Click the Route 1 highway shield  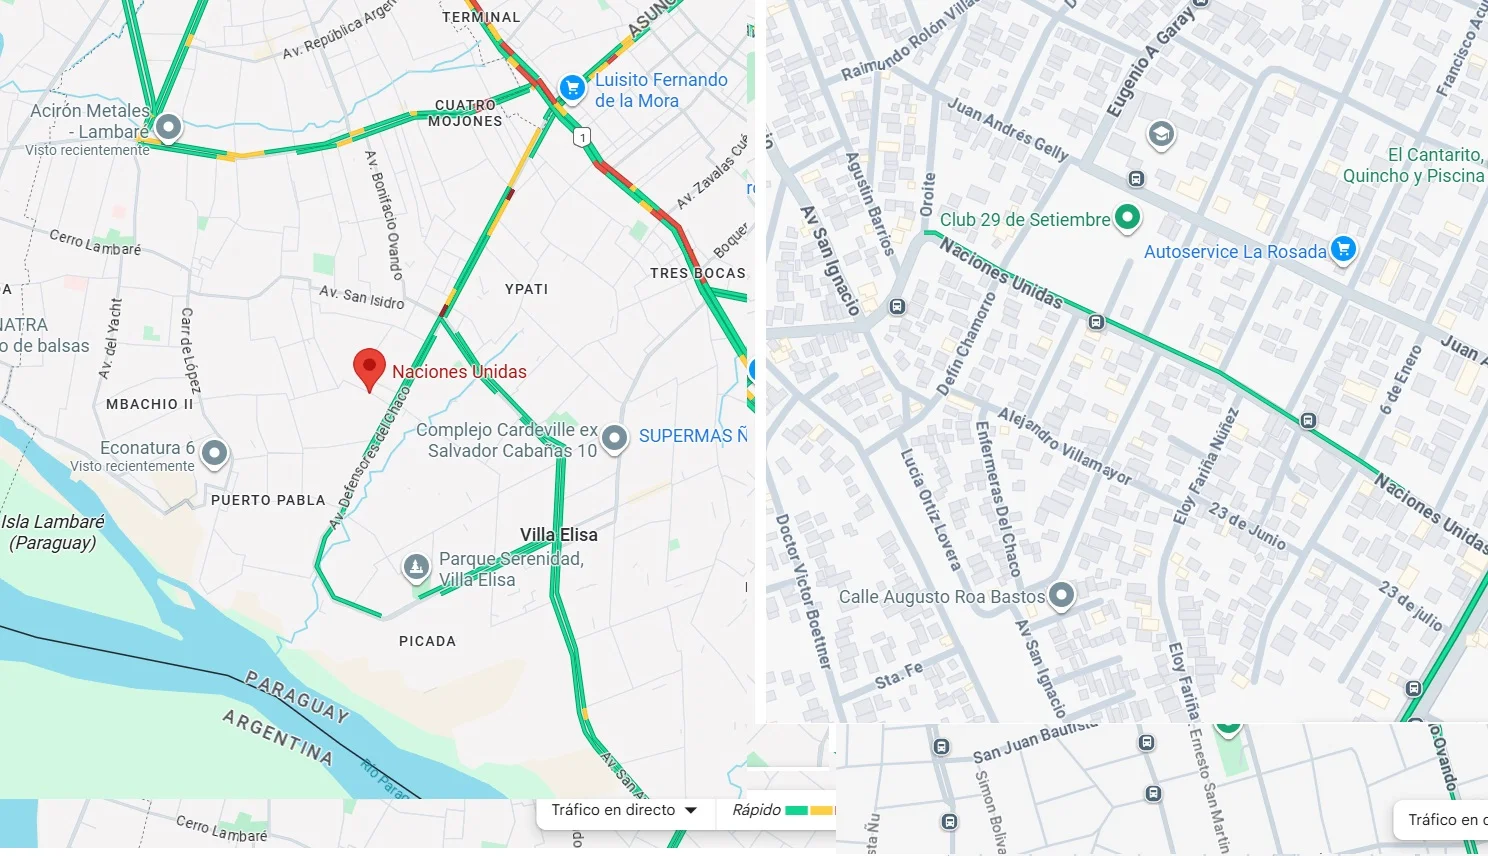pos(583,137)
